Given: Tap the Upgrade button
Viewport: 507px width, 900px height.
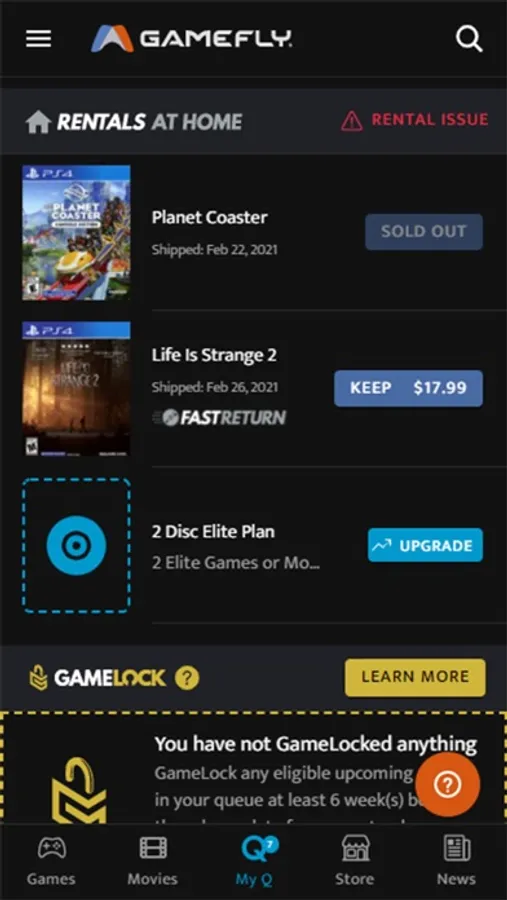Looking at the screenshot, I should coord(425,545).
